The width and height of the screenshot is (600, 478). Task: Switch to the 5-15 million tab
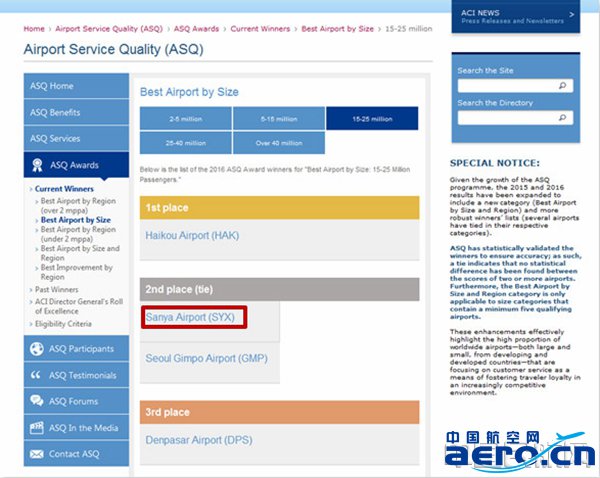[279, 119]
